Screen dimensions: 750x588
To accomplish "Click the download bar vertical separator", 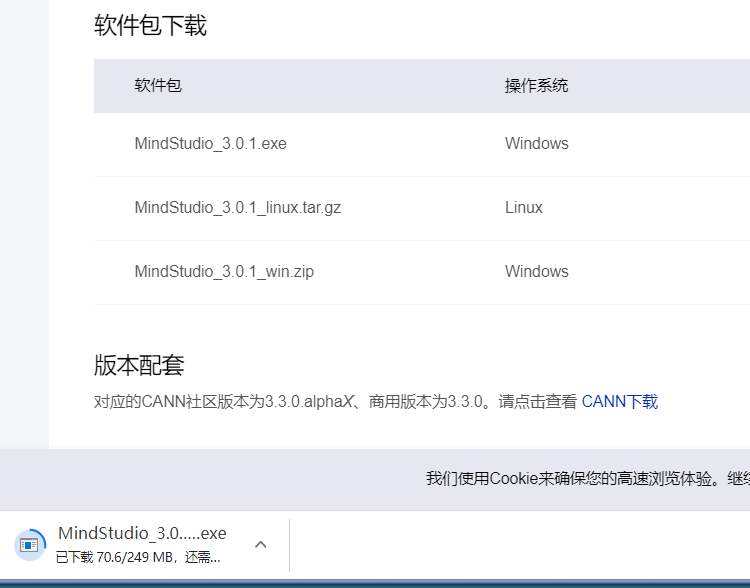I will click(289, 545).
